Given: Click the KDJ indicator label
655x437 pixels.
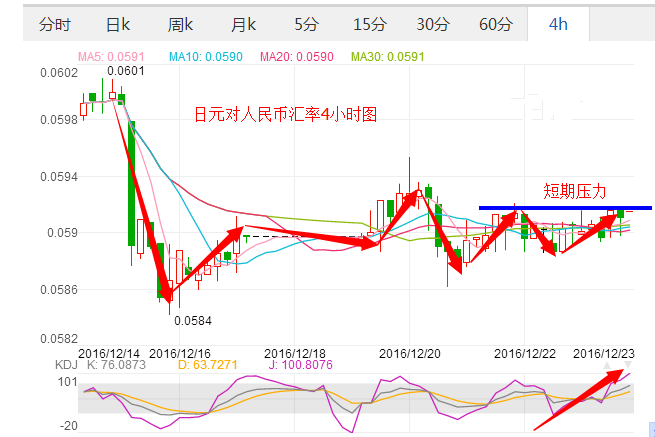Looking at the screenshot, I should [66, 365].
